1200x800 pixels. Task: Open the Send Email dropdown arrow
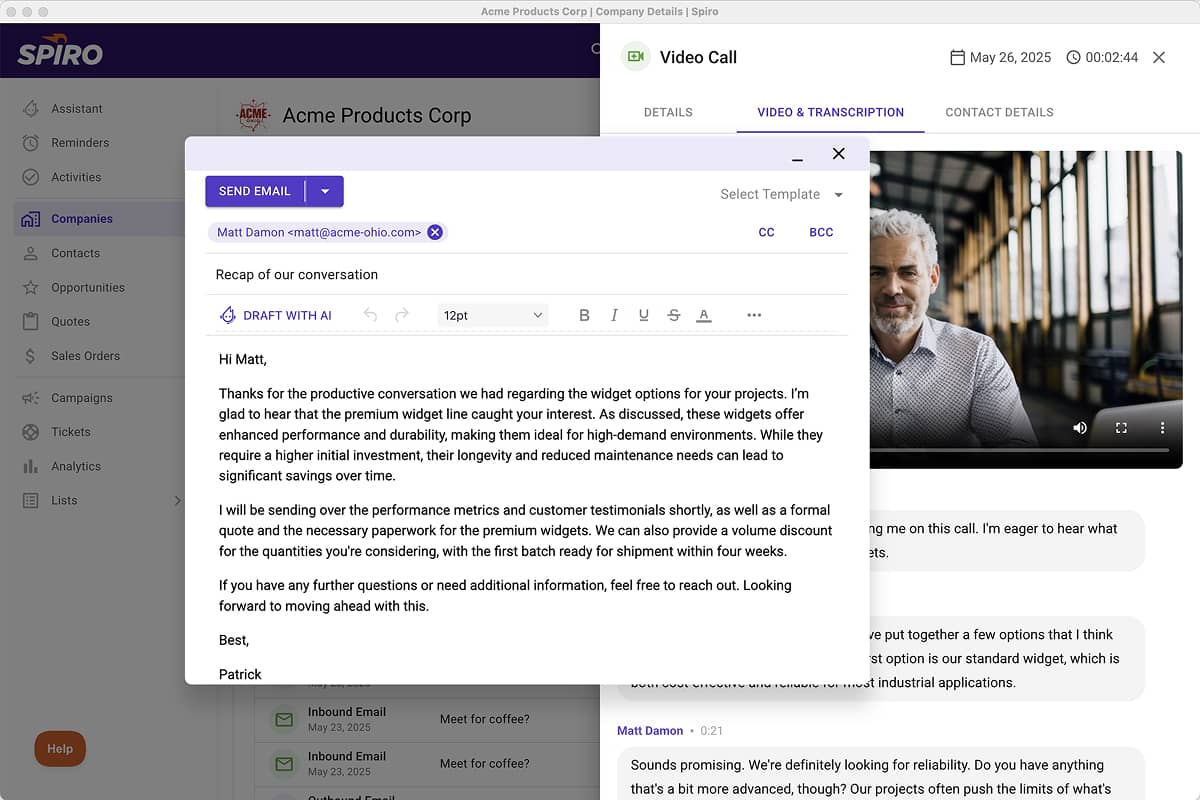(x=325, y=191)
